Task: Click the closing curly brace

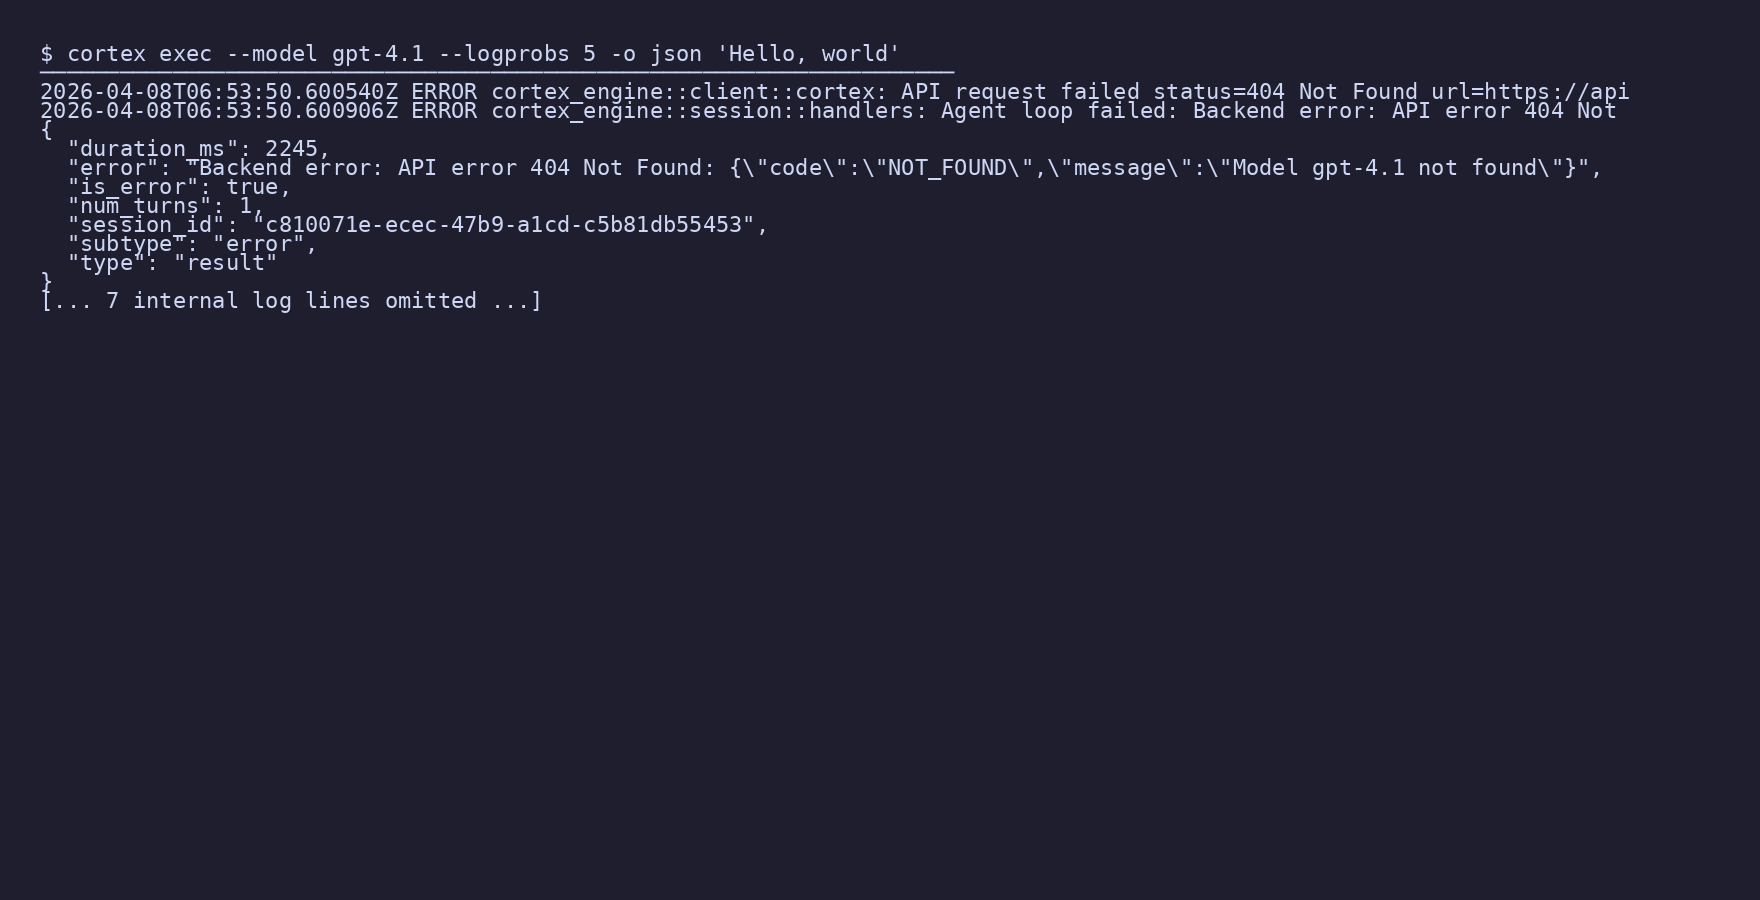Action: click(46, 282)
